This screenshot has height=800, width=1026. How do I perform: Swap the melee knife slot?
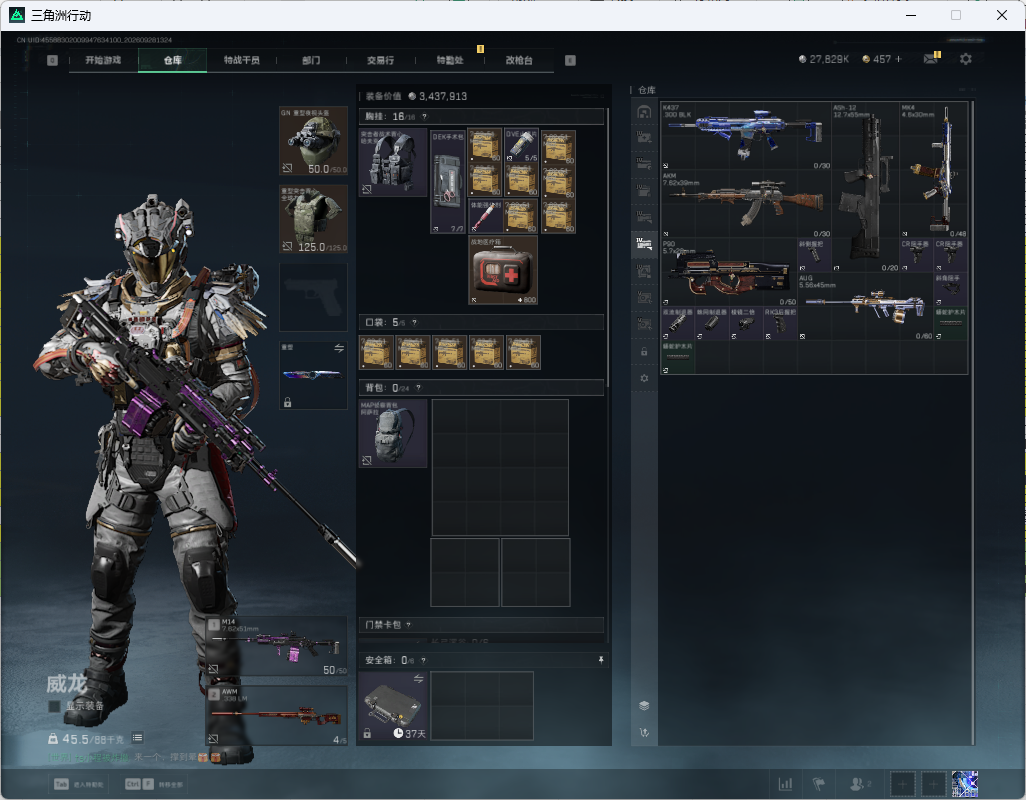pyautogui.click(x=339, y=348)
